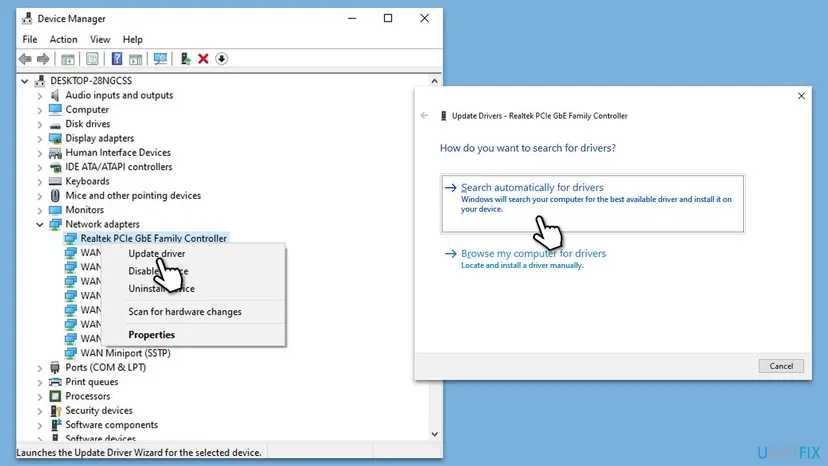Click the Properties sheet toolbar icon
828x466 pixels.
pos(92,59)
